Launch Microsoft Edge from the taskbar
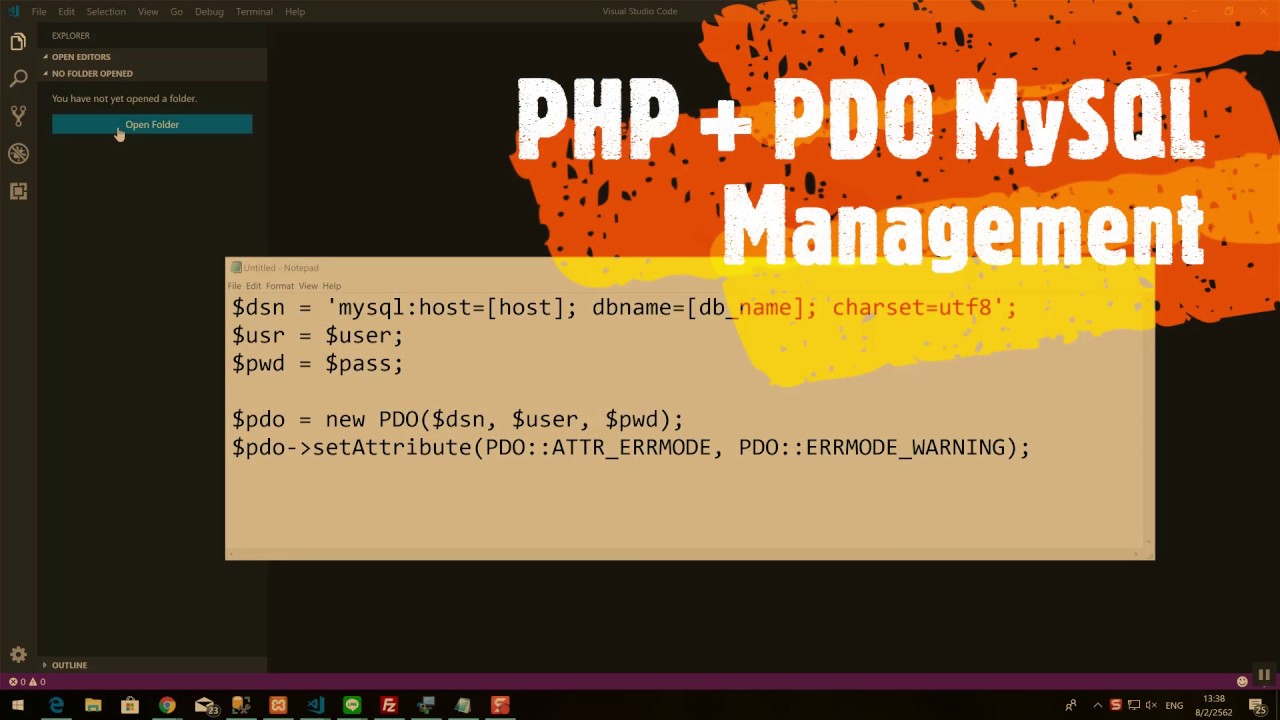This screenshot has height=720, width=1280. 56,705
